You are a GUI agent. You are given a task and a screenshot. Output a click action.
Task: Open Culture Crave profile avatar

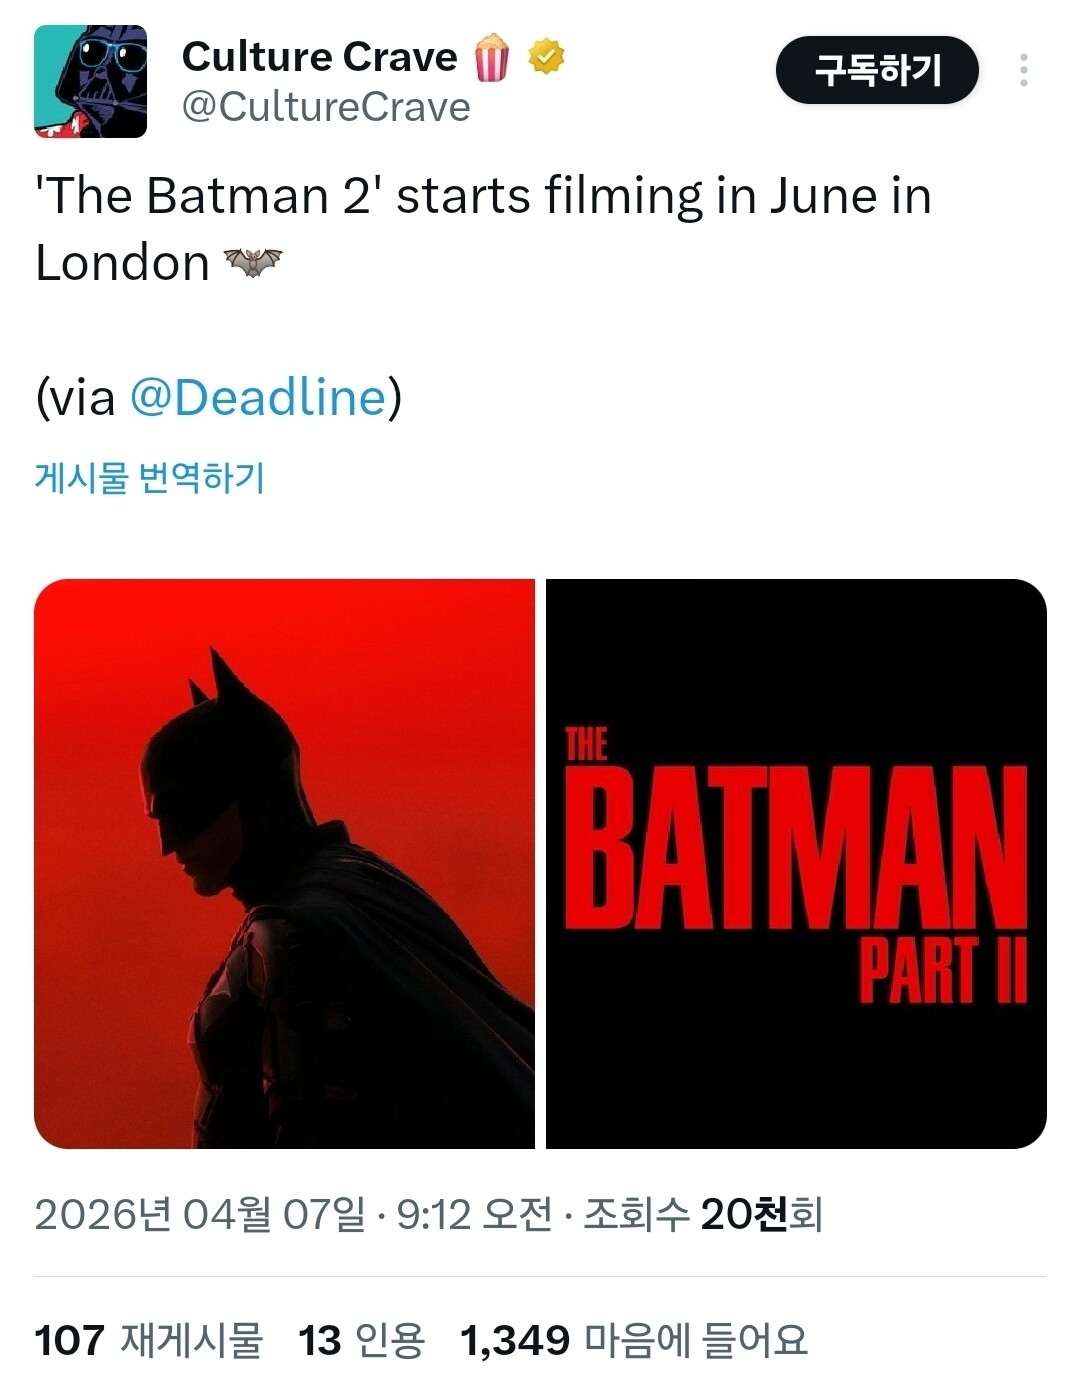coord(91,82)
